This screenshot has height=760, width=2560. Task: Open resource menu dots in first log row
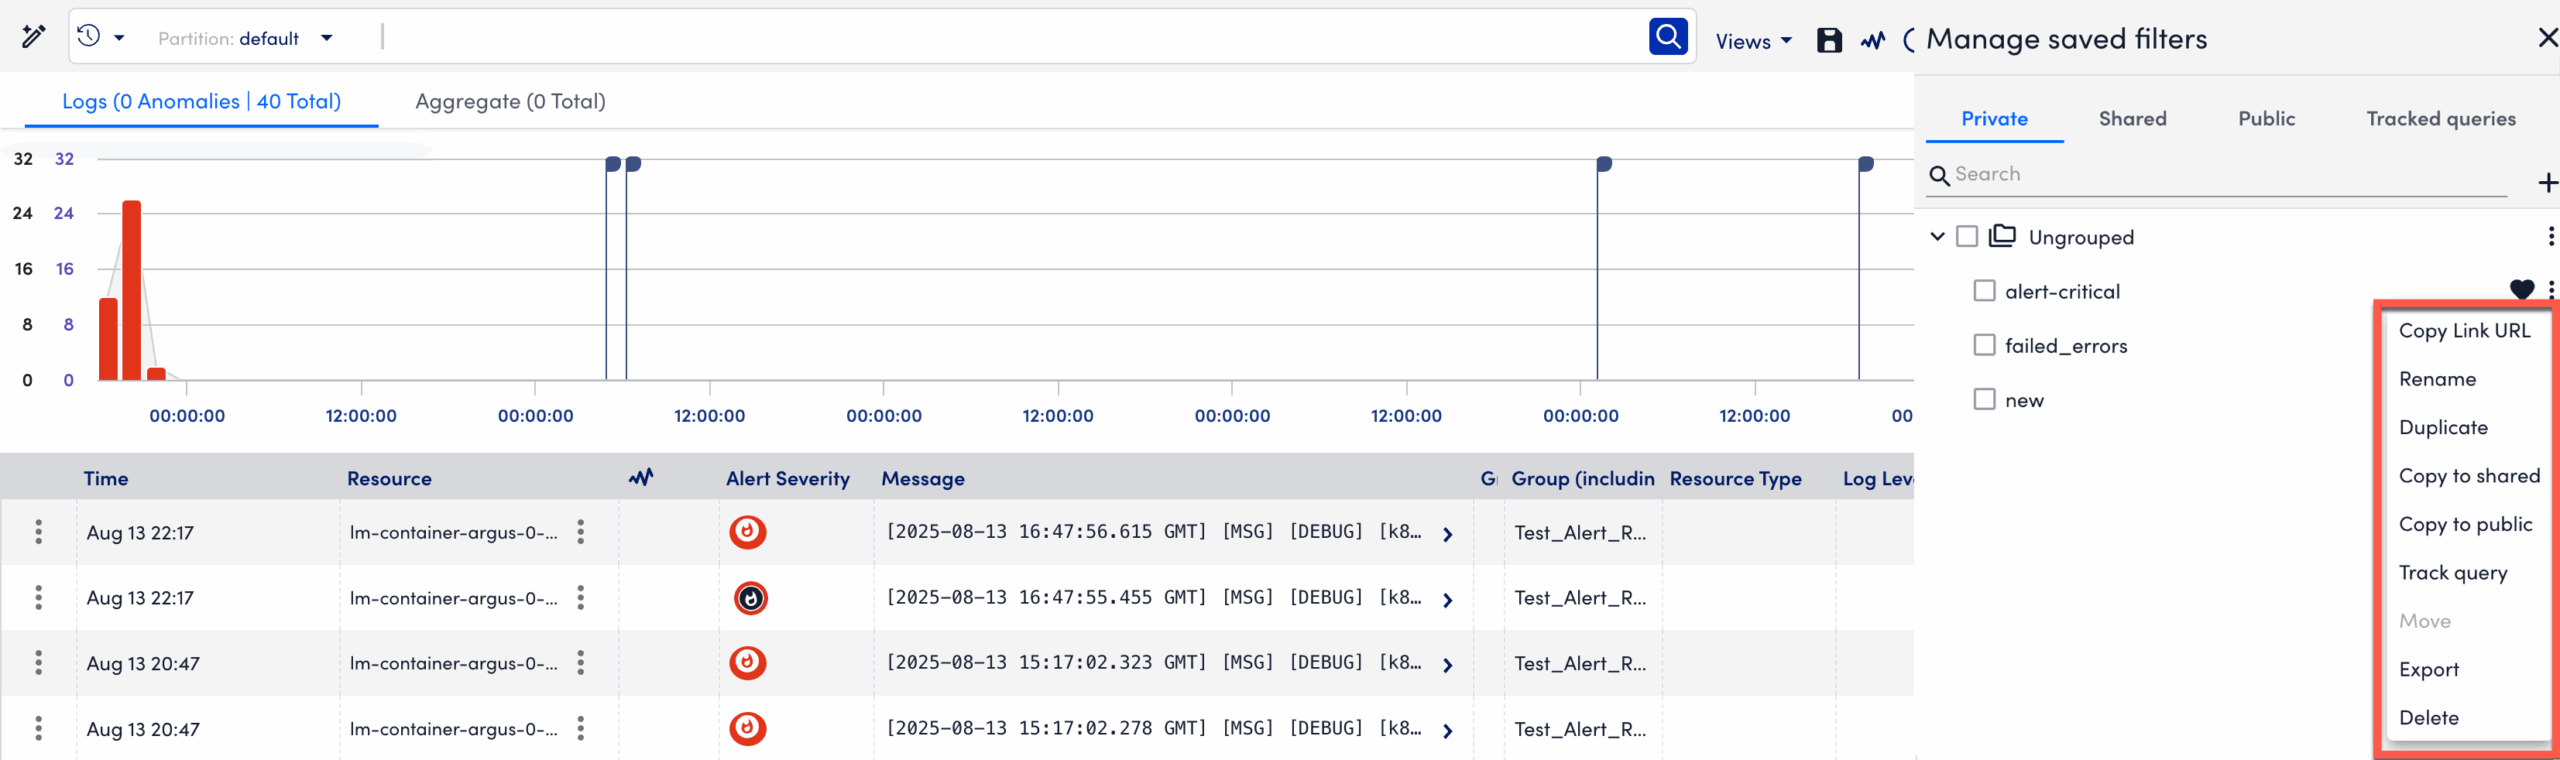pos(580,532)
